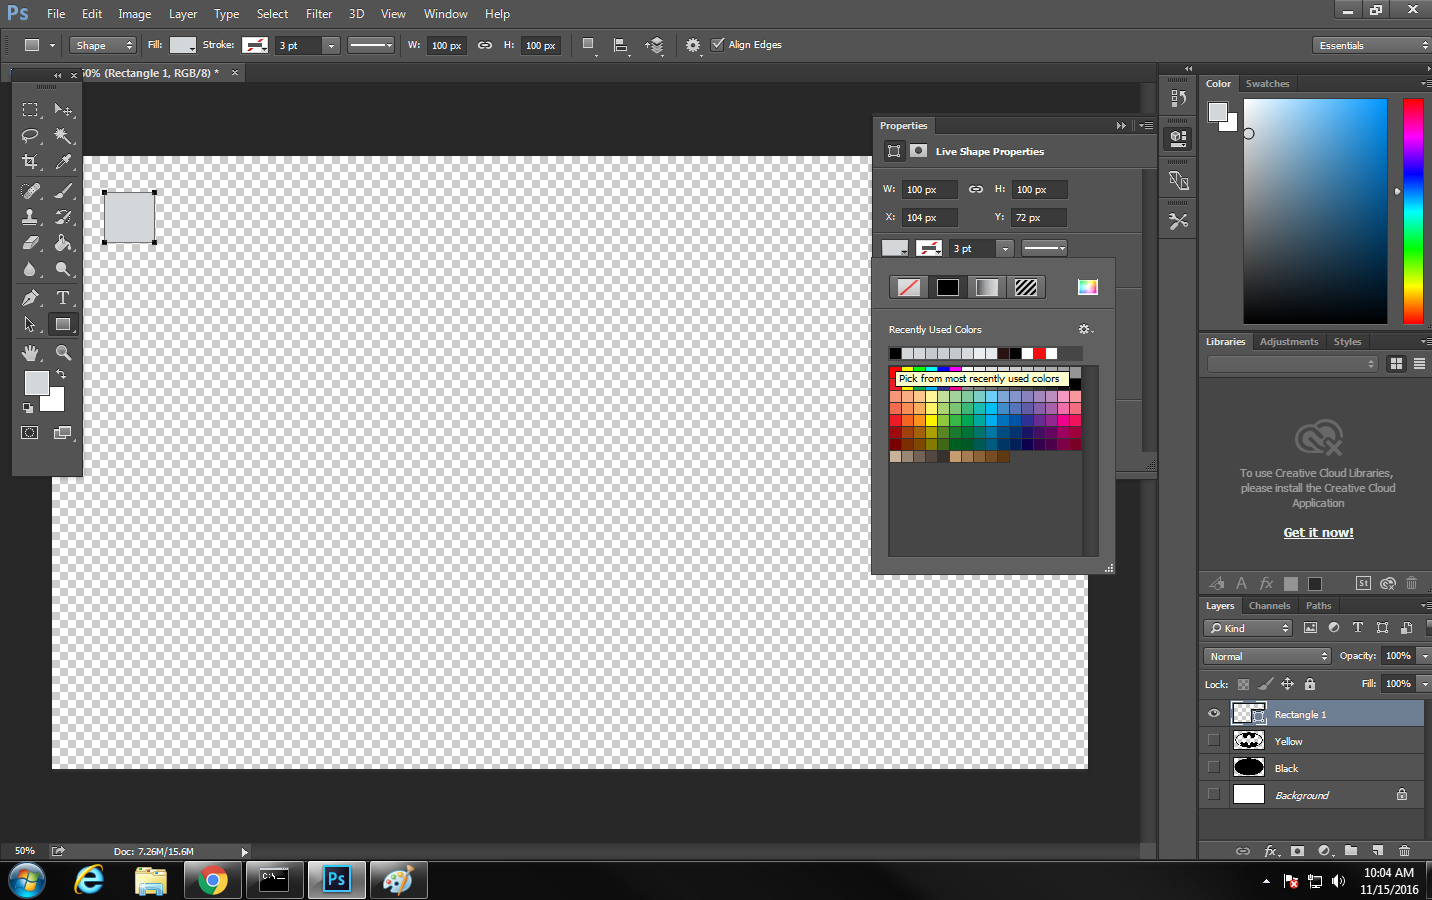Select the Zoom tool in toolbox
The width and height of the screenshot is (1432, 900).
pyautogui.click(x=63, y=352)
